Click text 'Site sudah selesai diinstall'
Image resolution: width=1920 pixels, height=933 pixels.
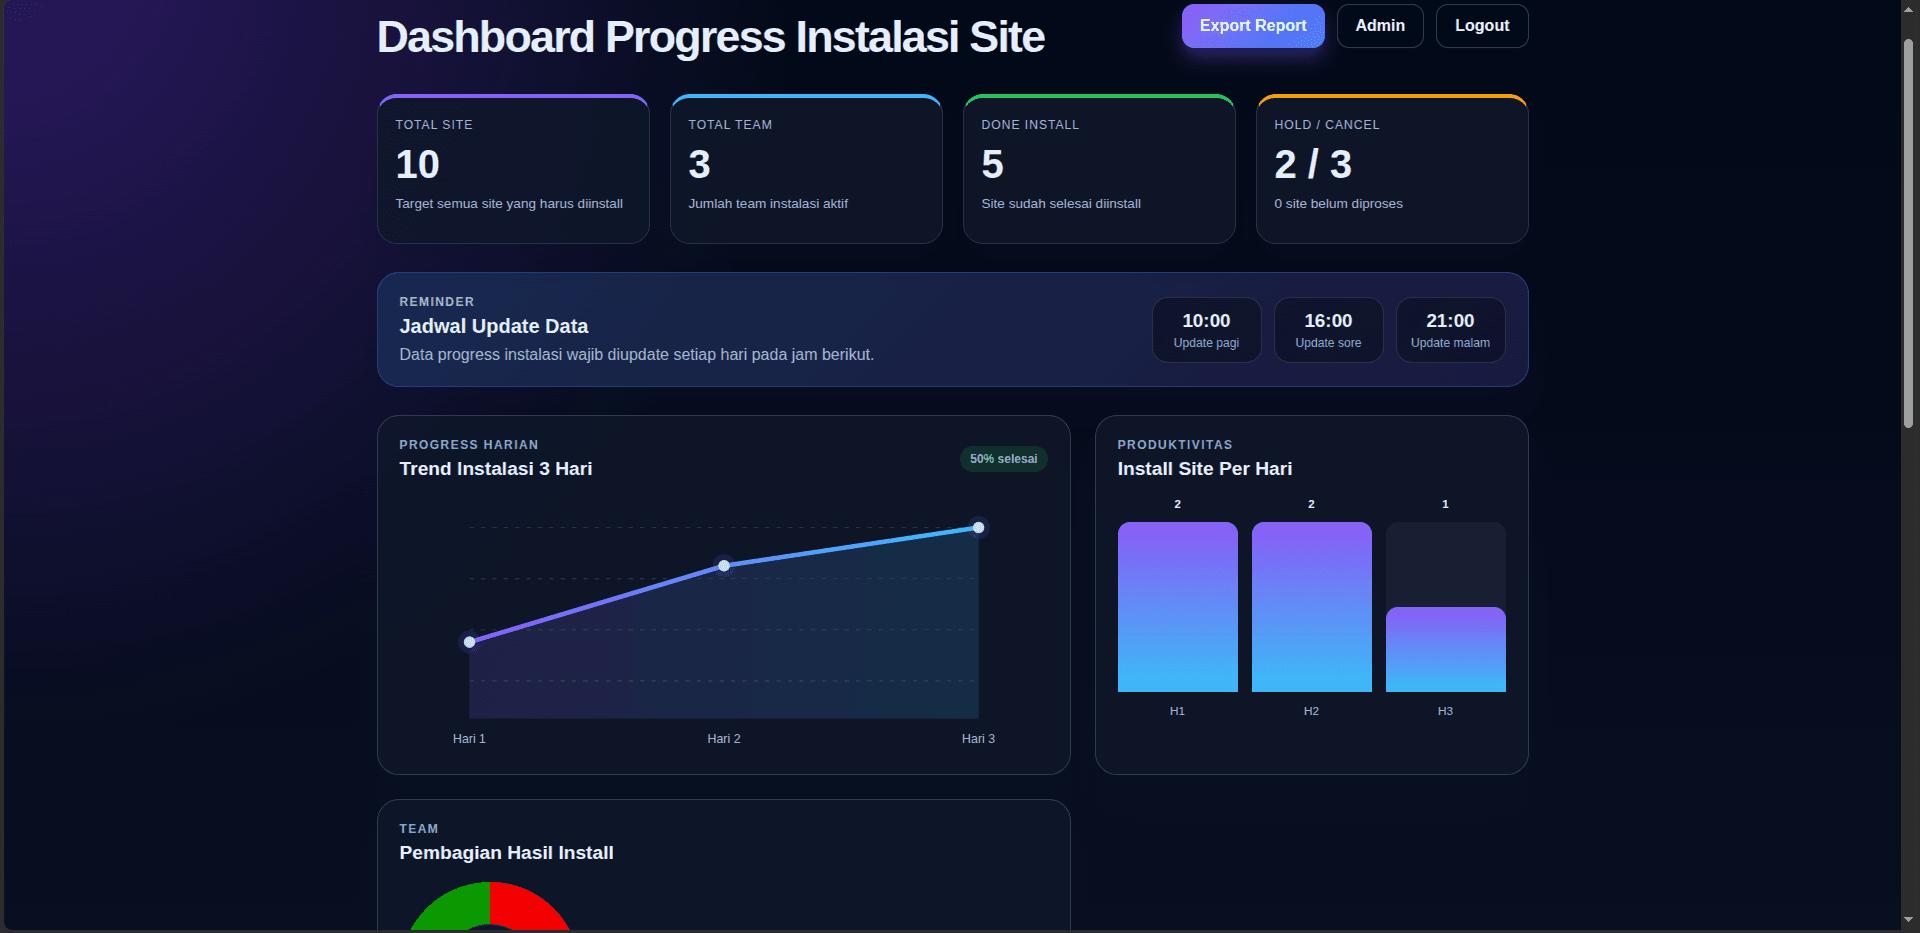click(x=1061, y=204)
